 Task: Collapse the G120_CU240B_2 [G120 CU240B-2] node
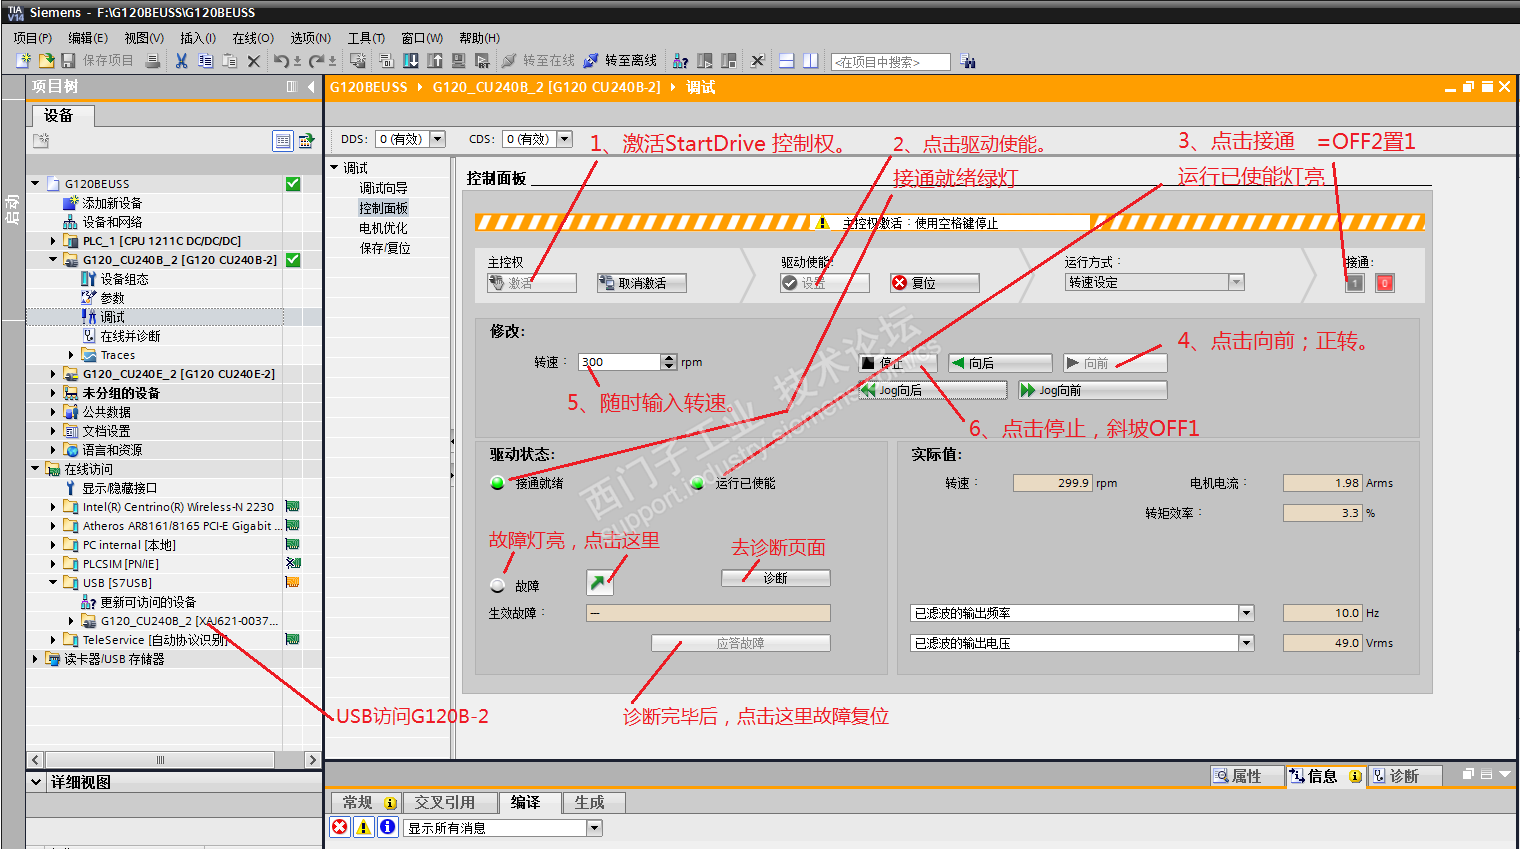click(53, 260)
